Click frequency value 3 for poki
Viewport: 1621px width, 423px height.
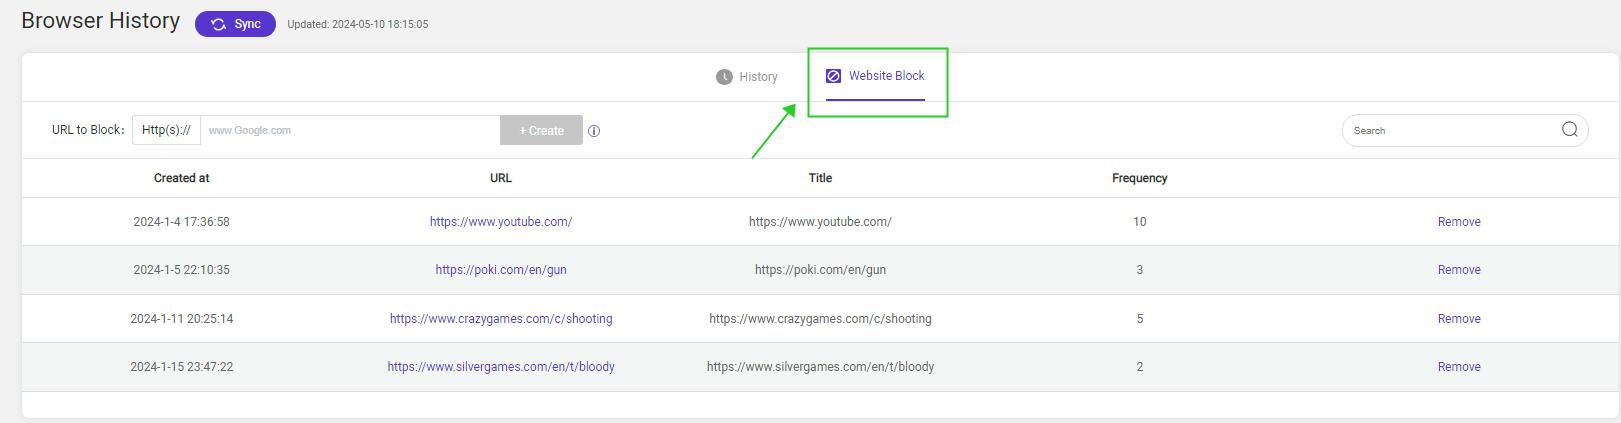pyautogui.click(x=1139, y=270)
